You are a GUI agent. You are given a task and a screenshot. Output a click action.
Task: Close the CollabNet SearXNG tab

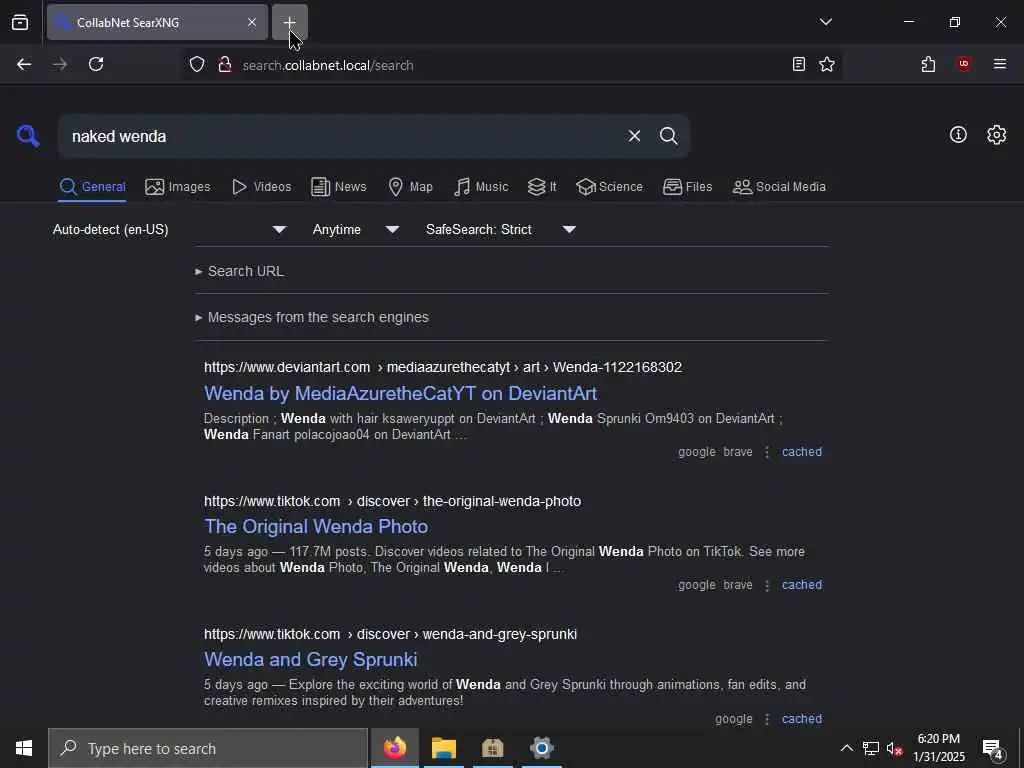251,22
